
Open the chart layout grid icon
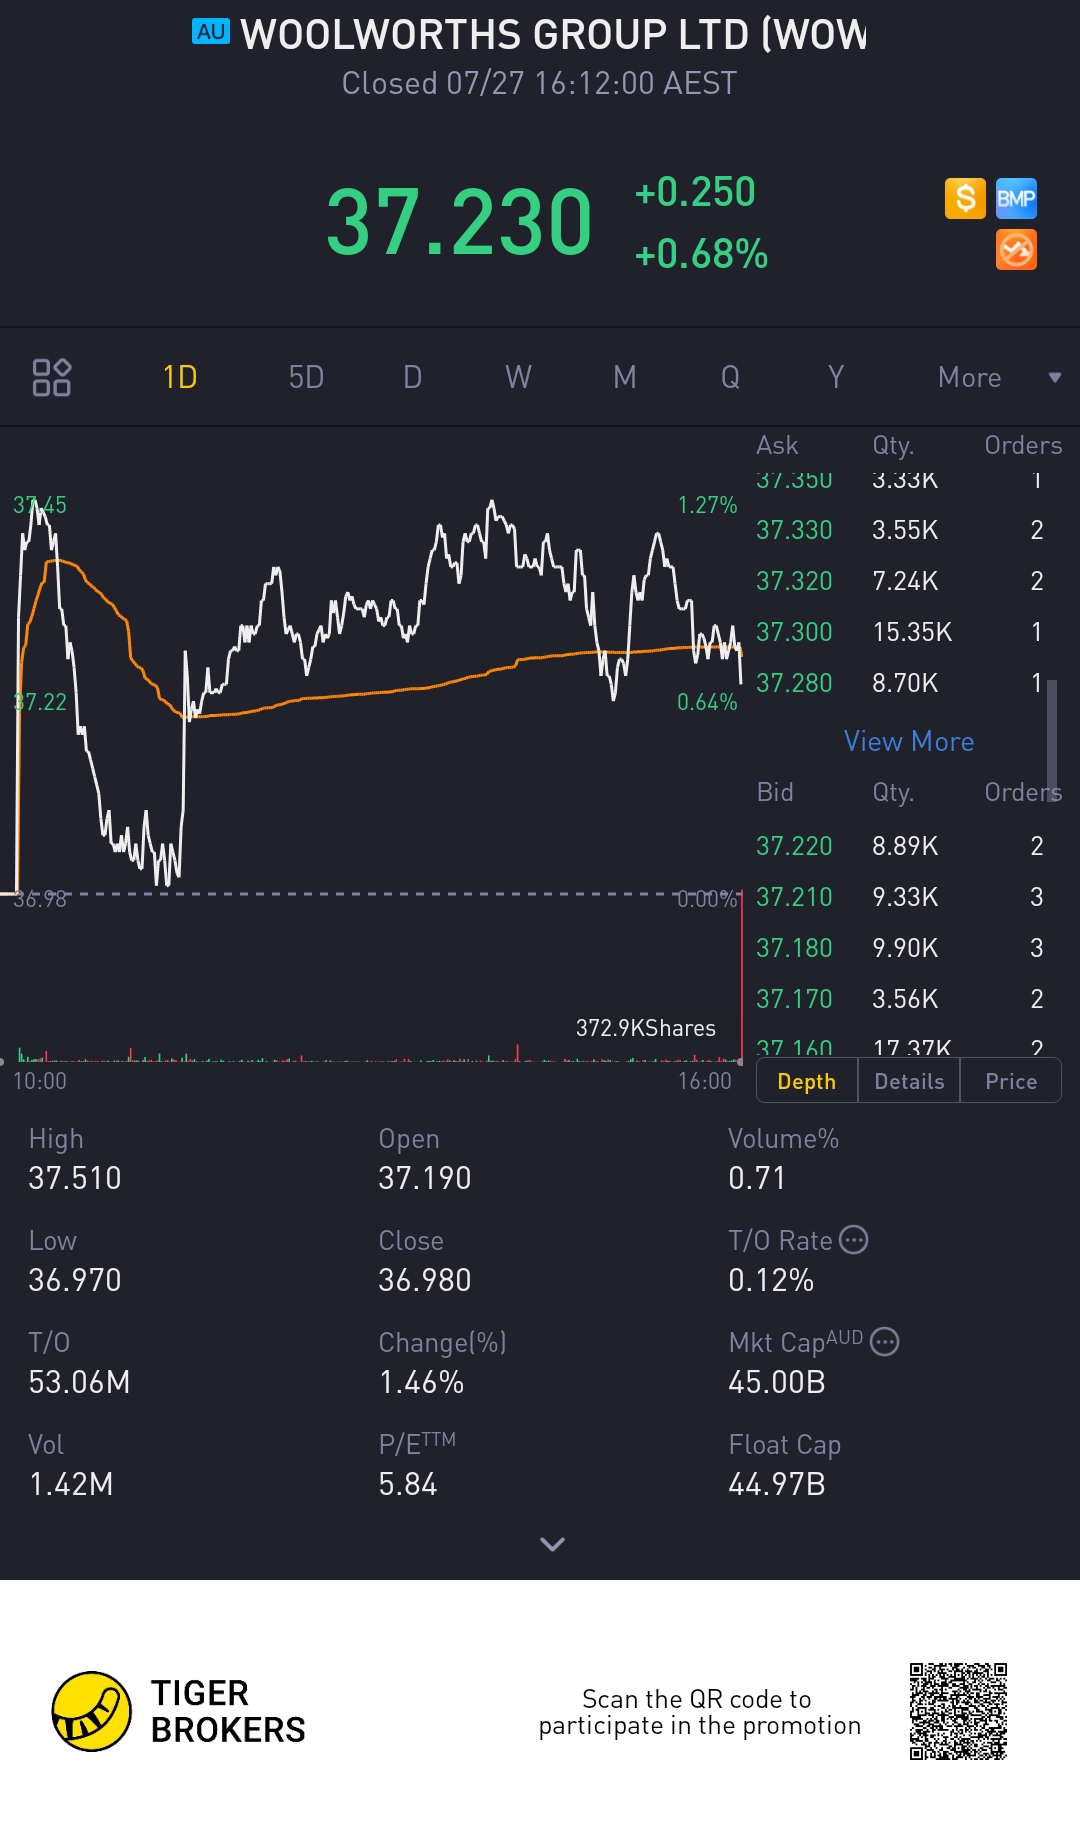[52, 377]
